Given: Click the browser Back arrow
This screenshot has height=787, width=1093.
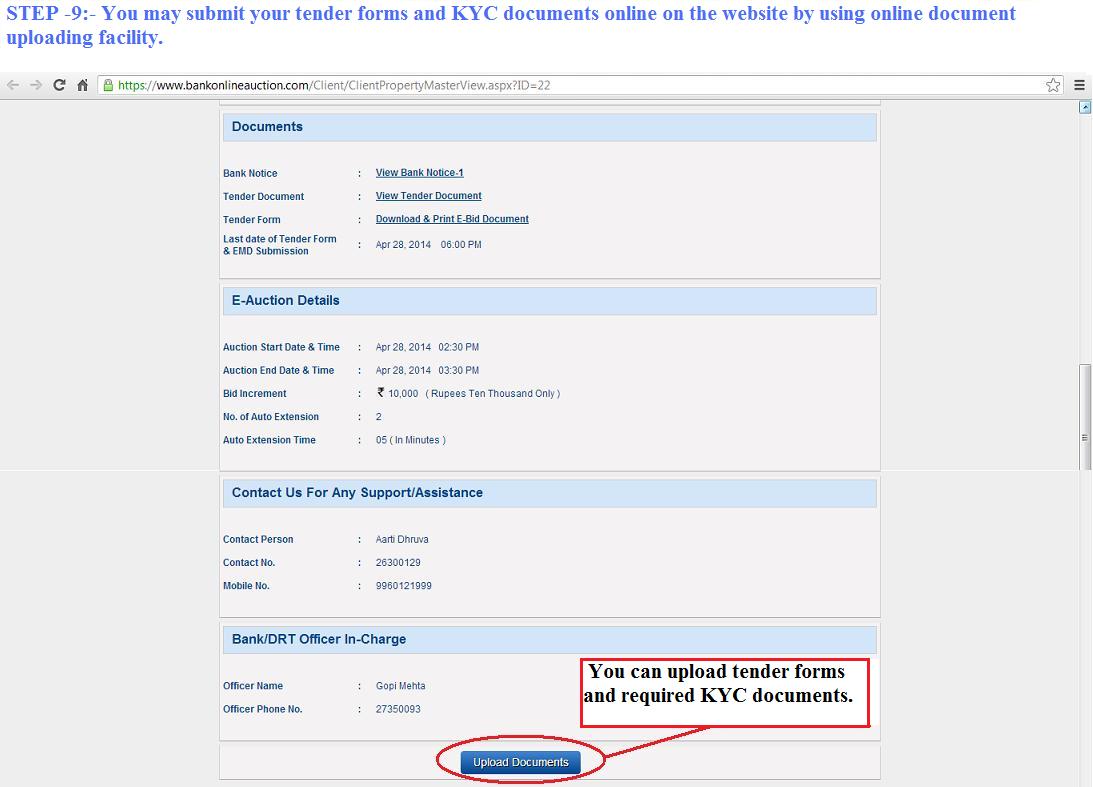Looking at the screenshot, I should [x=13, y=85].
